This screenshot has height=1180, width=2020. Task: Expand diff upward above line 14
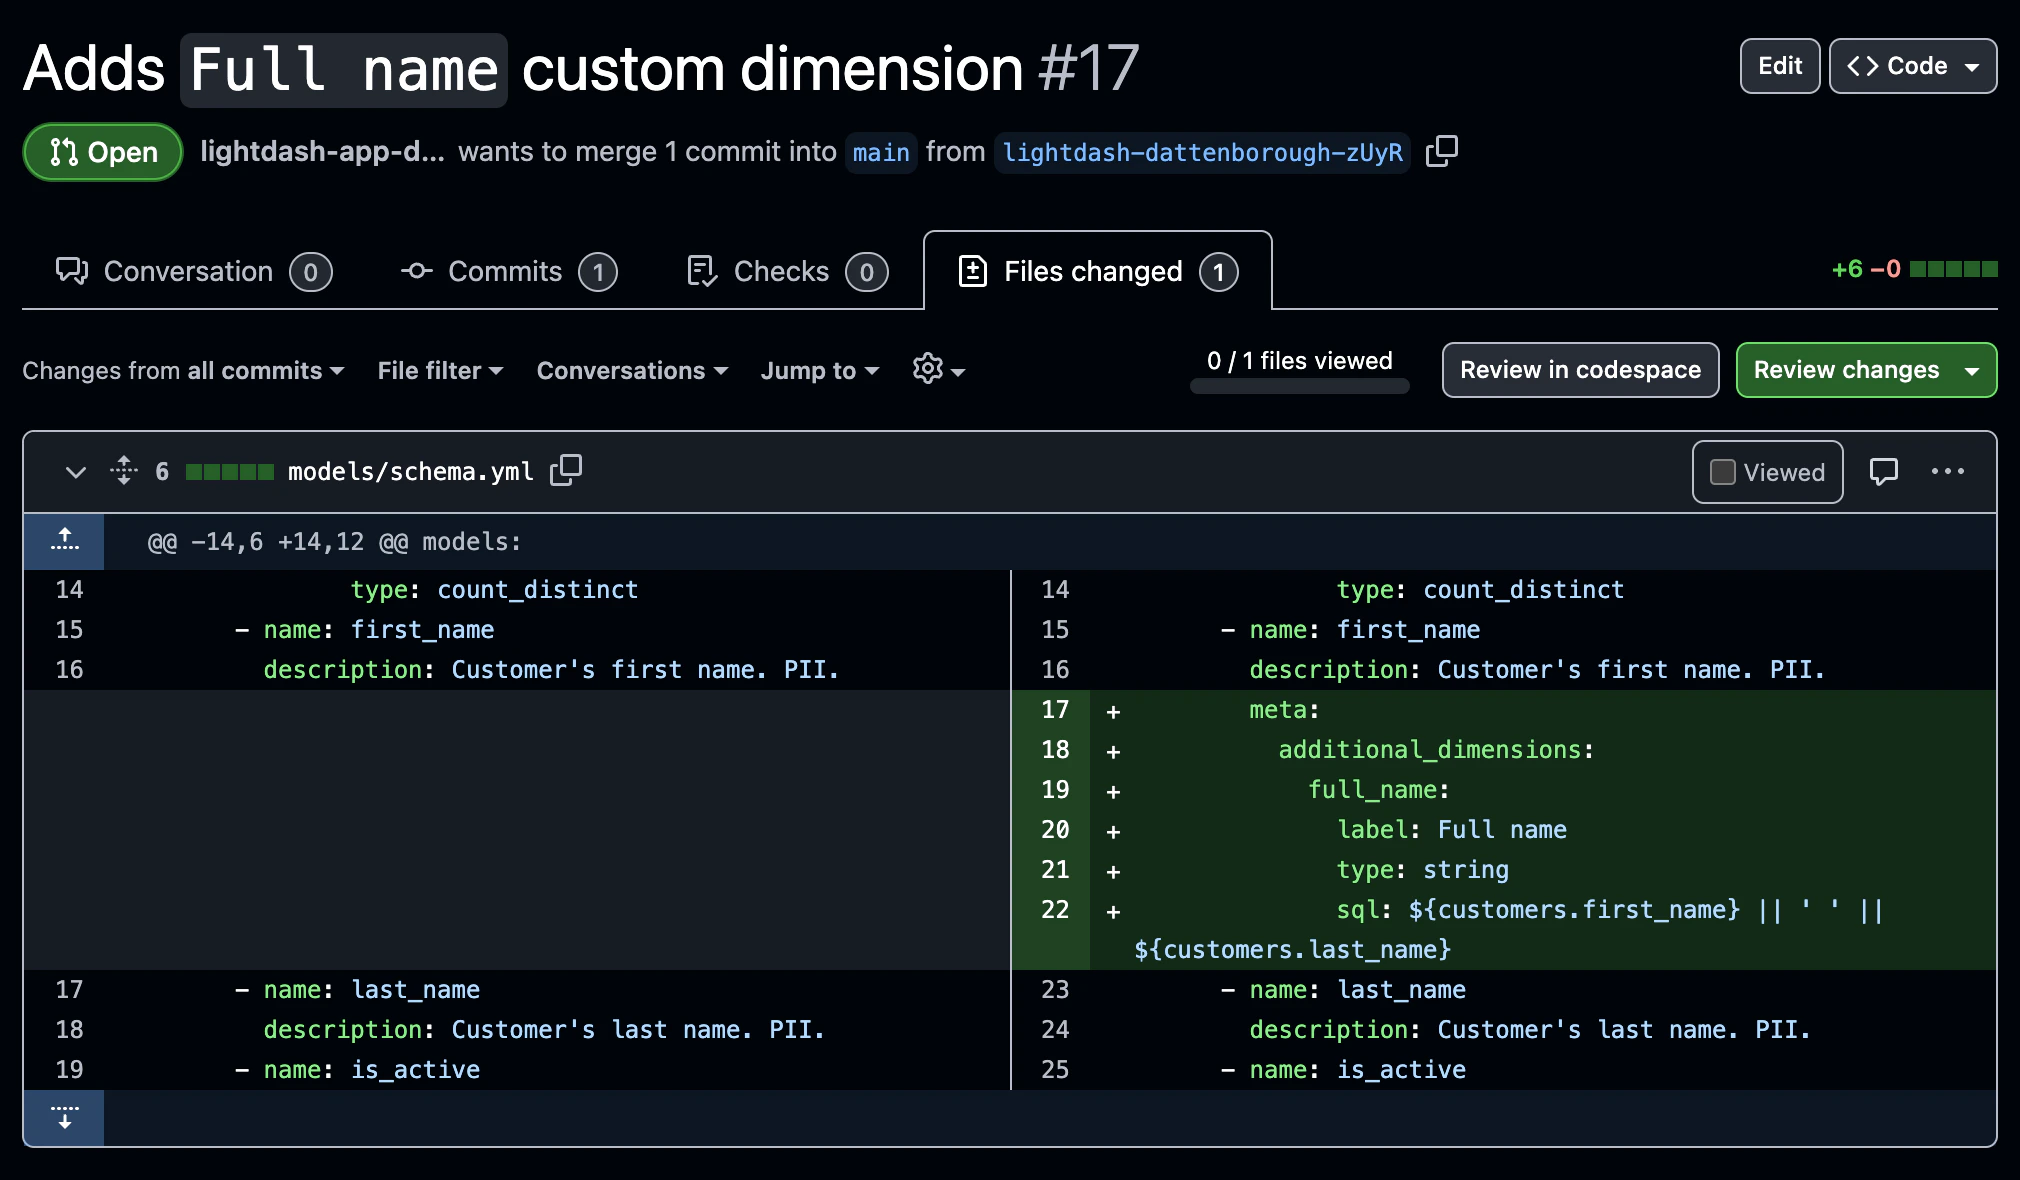64,541
